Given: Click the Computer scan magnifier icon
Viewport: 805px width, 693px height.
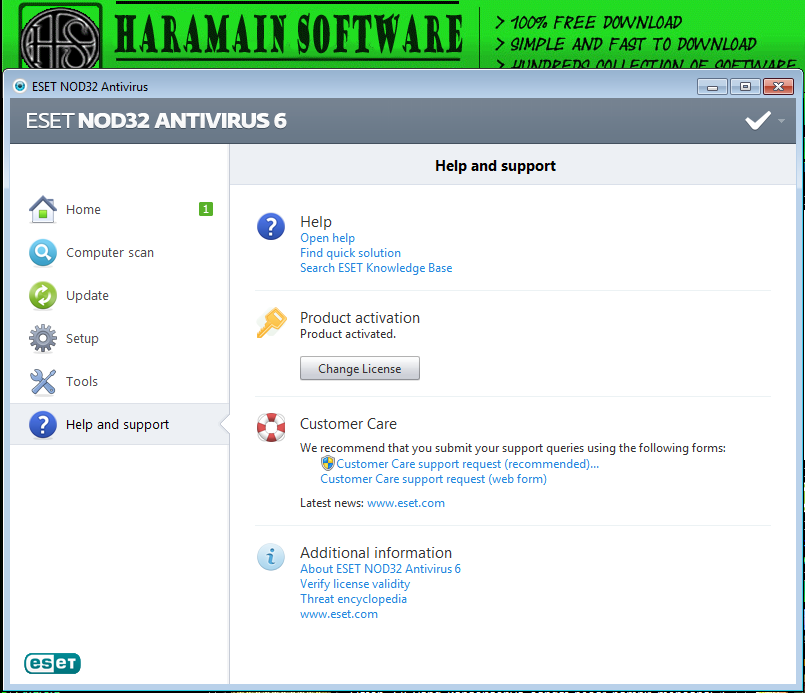Looking at the screenshot, I should [43, 253].
